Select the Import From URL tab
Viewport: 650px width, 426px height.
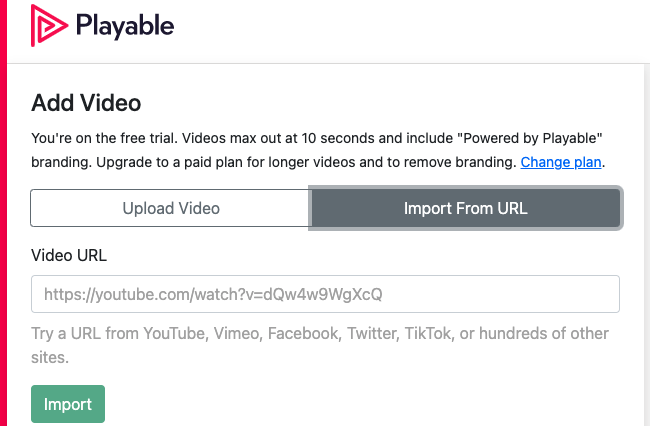tap(465, 208)
